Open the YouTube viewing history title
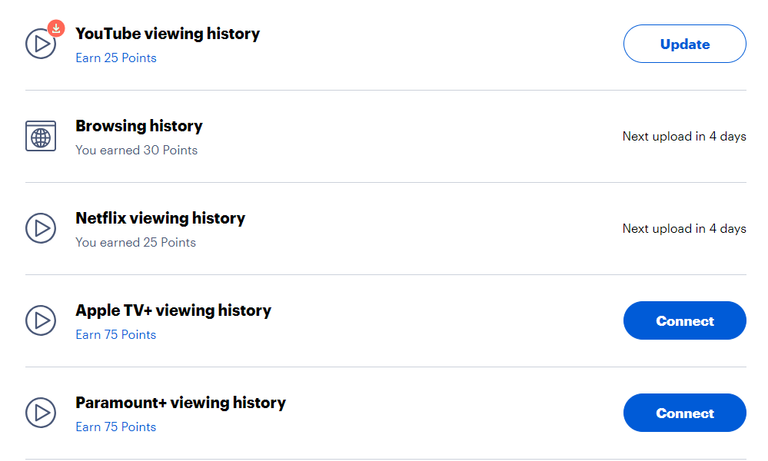 click(168, 34)
